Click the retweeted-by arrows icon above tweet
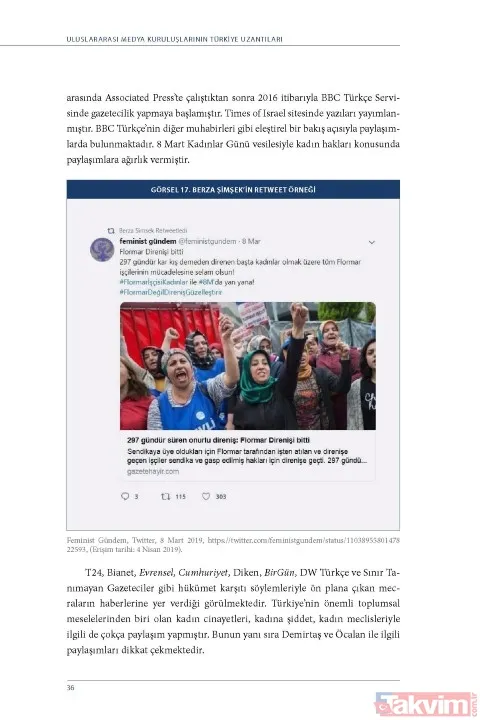Viewport: 480px width, 720px height. (x=111, y=231)
